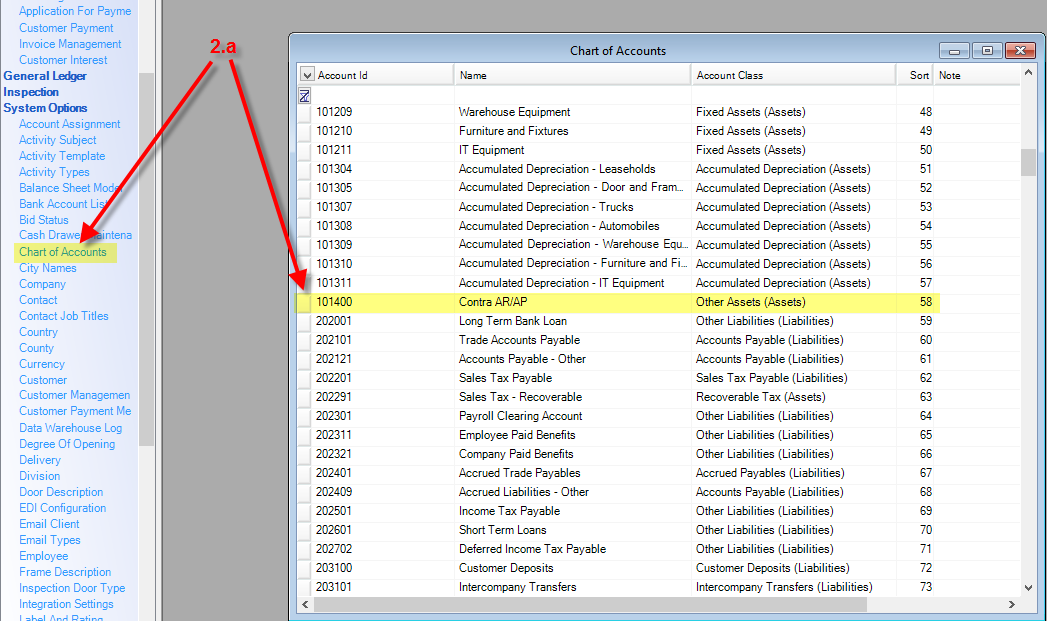Click the horizontal scrollbar right arrow
Viewport: 1047px width, 621px height.
1012,605
